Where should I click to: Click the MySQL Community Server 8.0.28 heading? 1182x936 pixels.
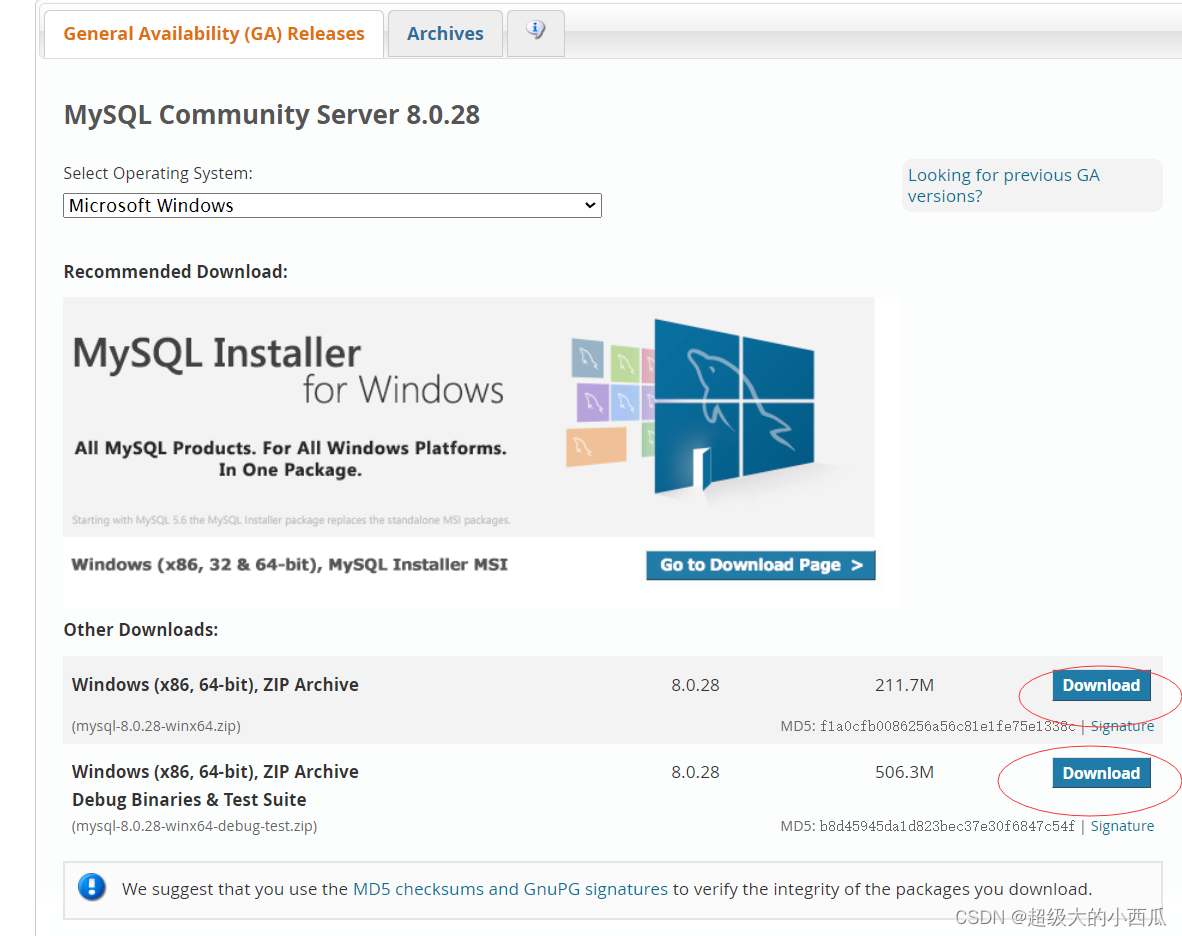point(272,115)
